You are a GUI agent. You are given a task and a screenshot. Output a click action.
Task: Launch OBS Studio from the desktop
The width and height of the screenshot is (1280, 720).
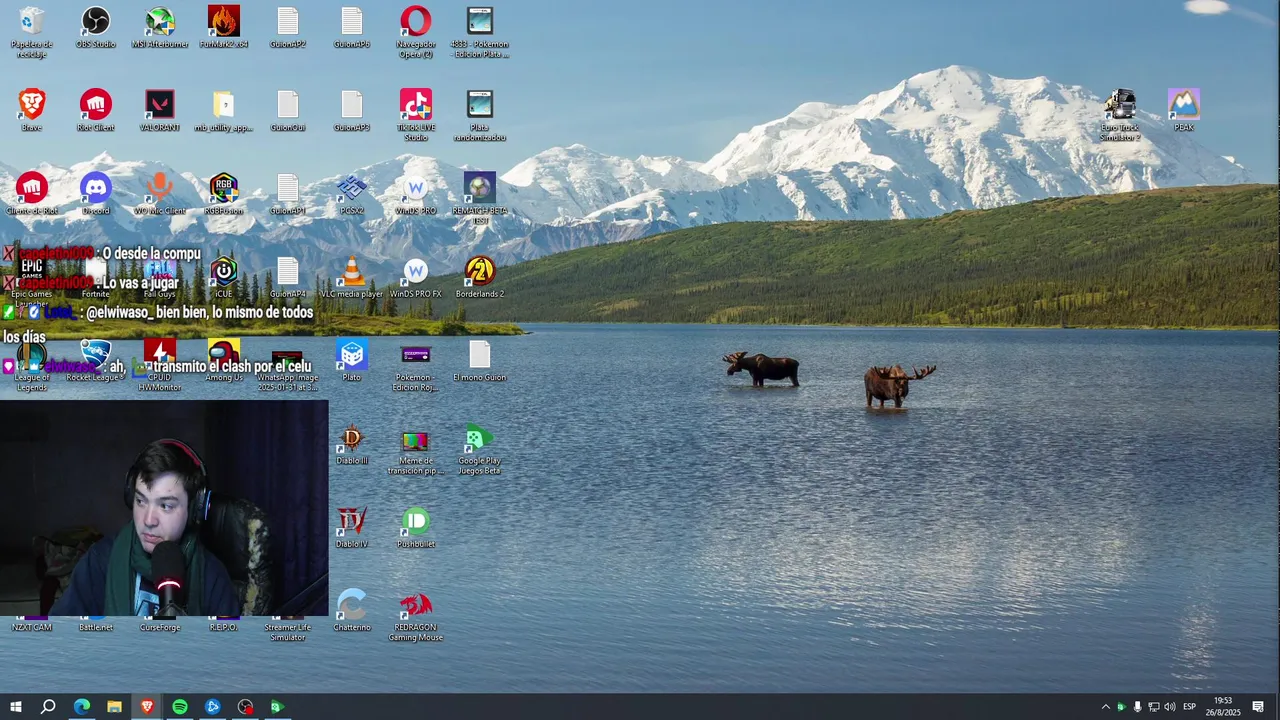(x=96, y=27)
